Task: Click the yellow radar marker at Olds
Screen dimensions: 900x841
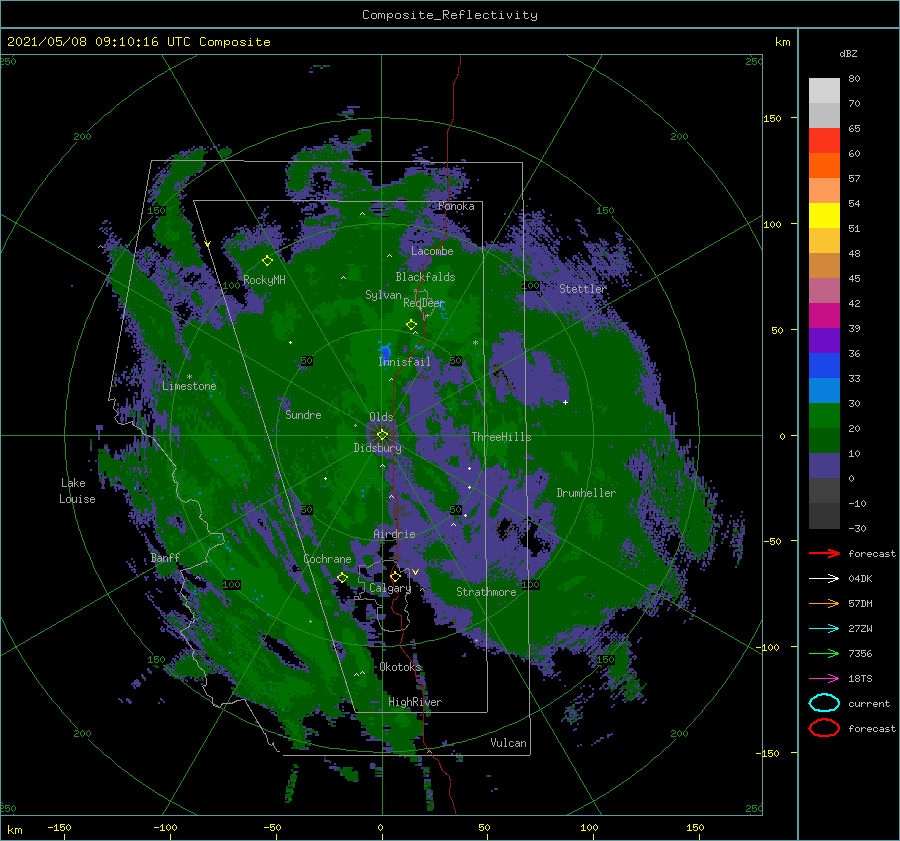Action: (x=382, y=435)
